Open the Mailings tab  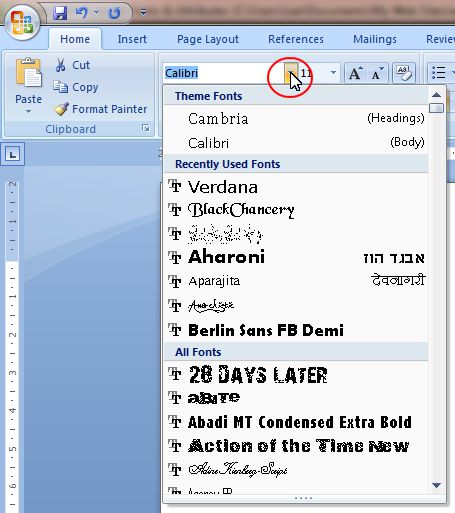(x=375, y=39)
